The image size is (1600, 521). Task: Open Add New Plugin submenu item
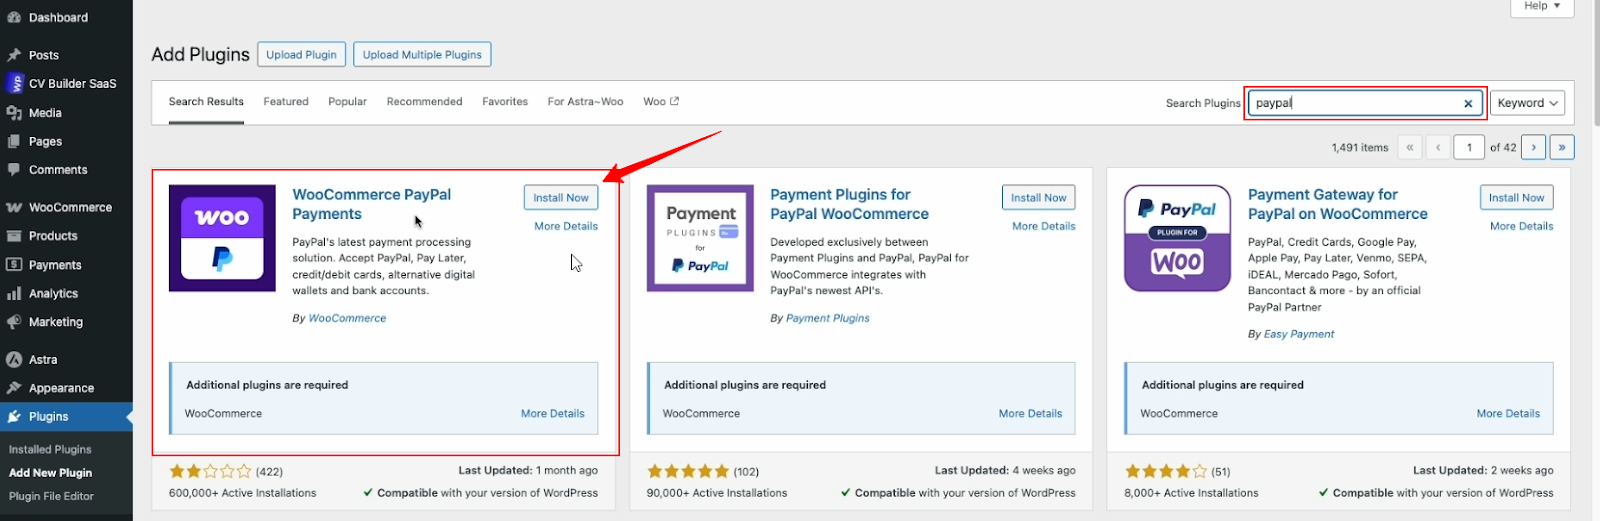[50, 473]
